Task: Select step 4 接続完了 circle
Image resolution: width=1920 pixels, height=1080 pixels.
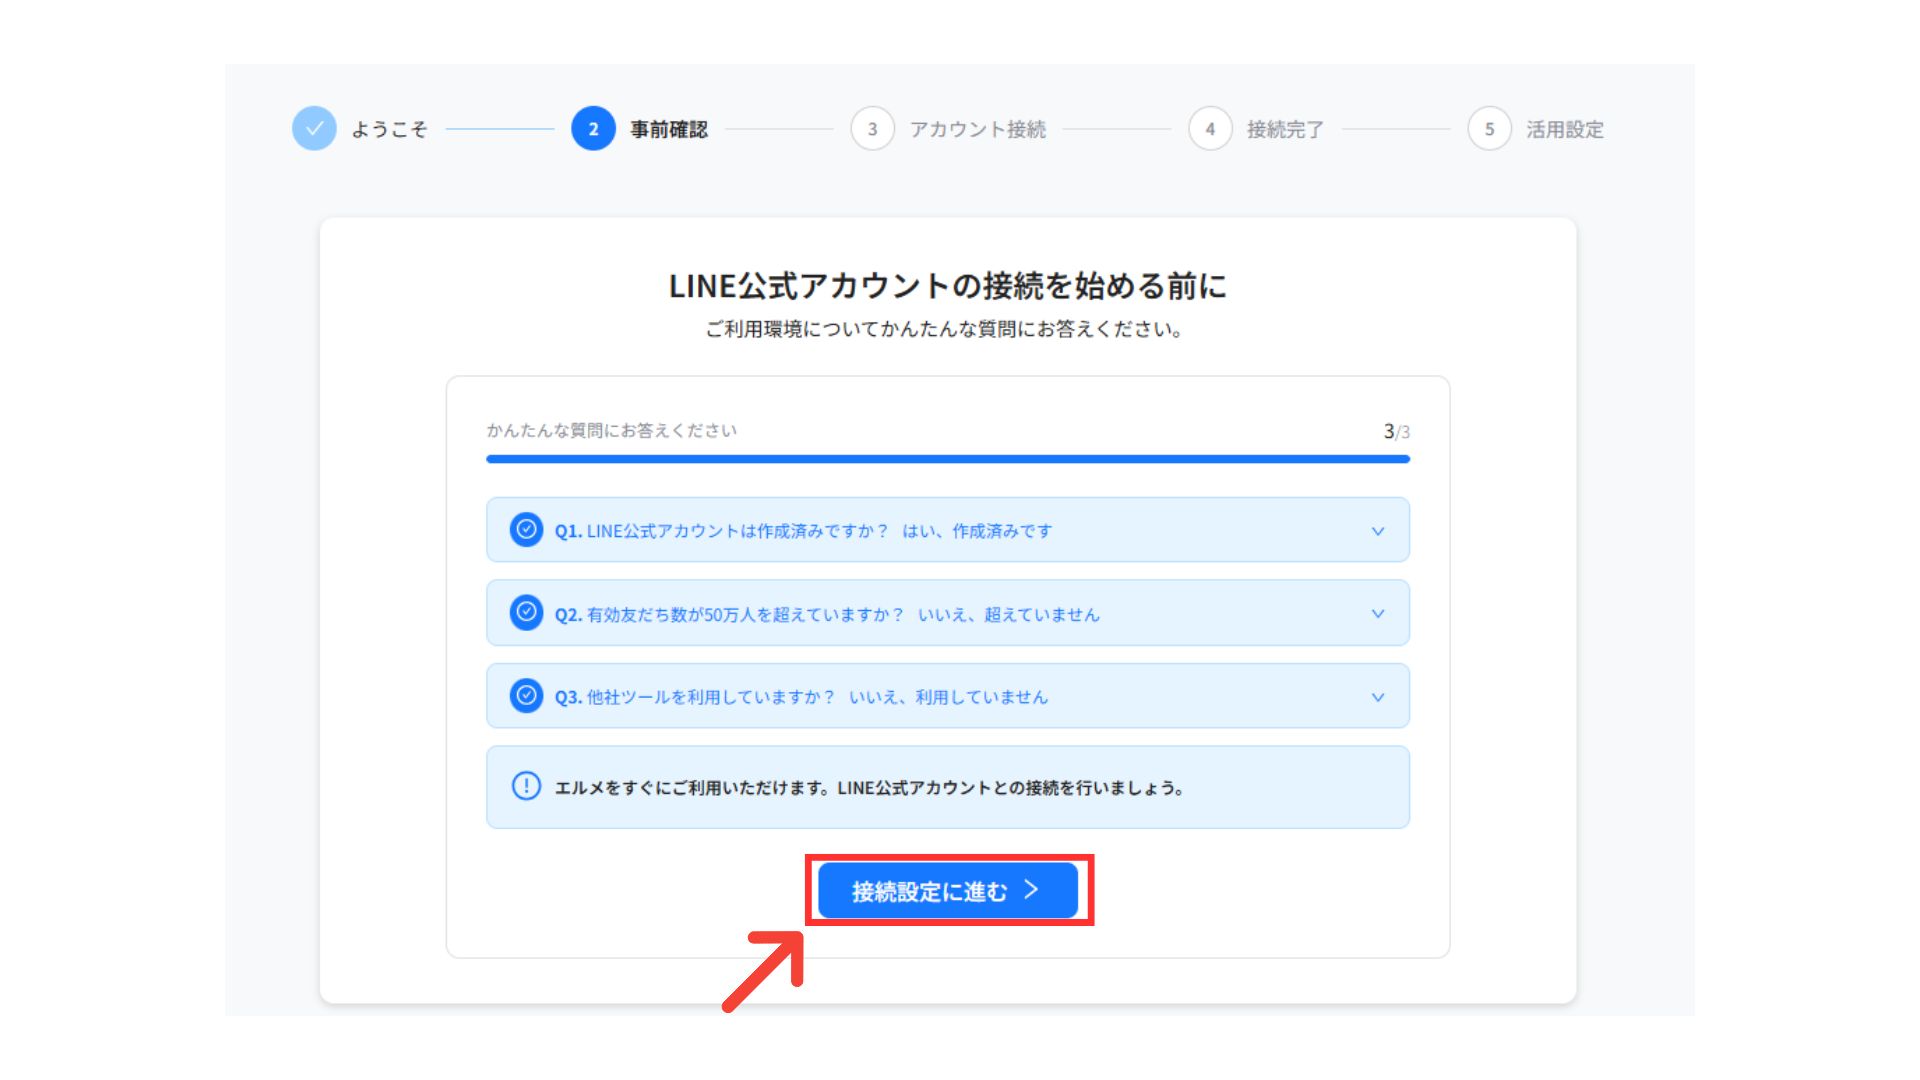Action: tap(1210, 128)
